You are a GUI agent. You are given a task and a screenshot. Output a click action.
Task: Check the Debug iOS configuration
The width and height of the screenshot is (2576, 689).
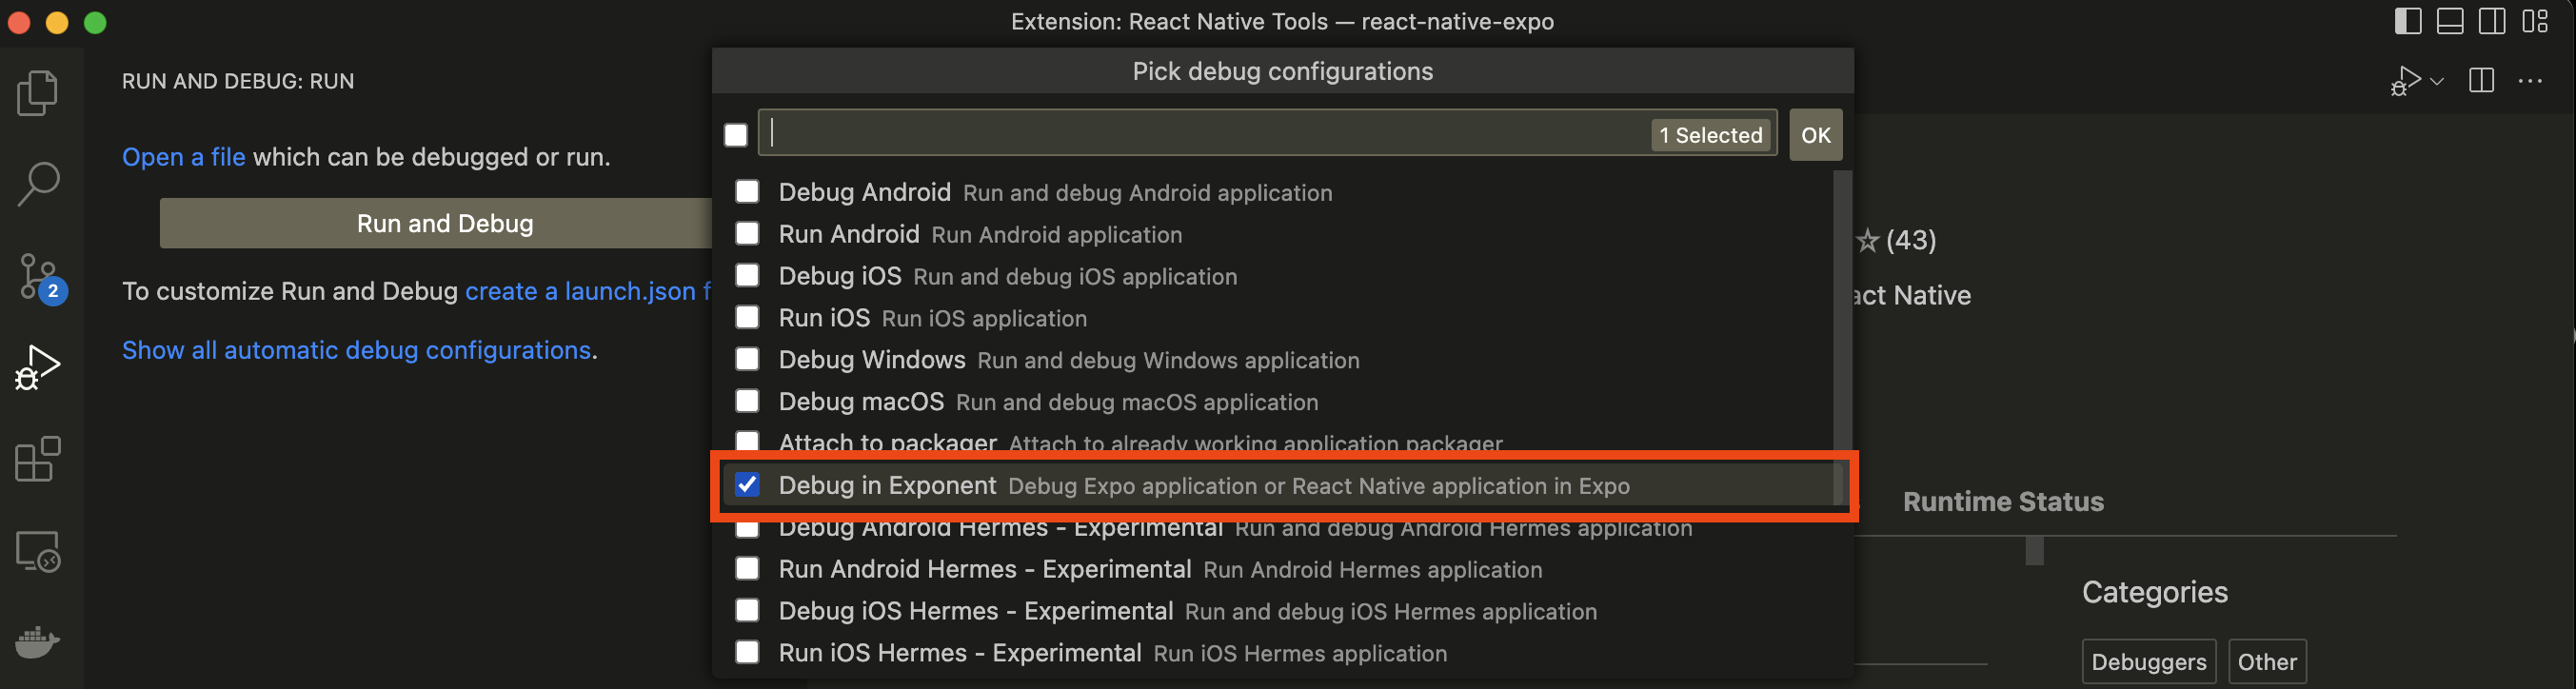coord(747,276)
